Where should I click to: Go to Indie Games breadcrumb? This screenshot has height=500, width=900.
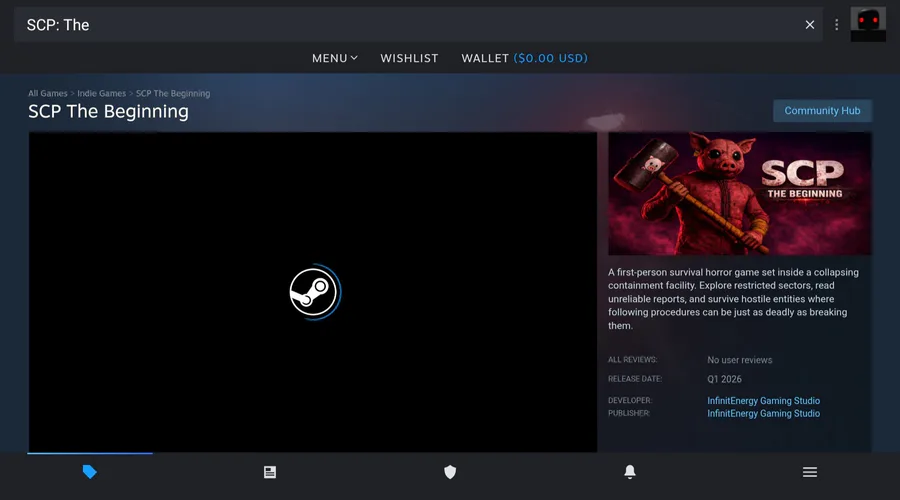tap(102, 93)
